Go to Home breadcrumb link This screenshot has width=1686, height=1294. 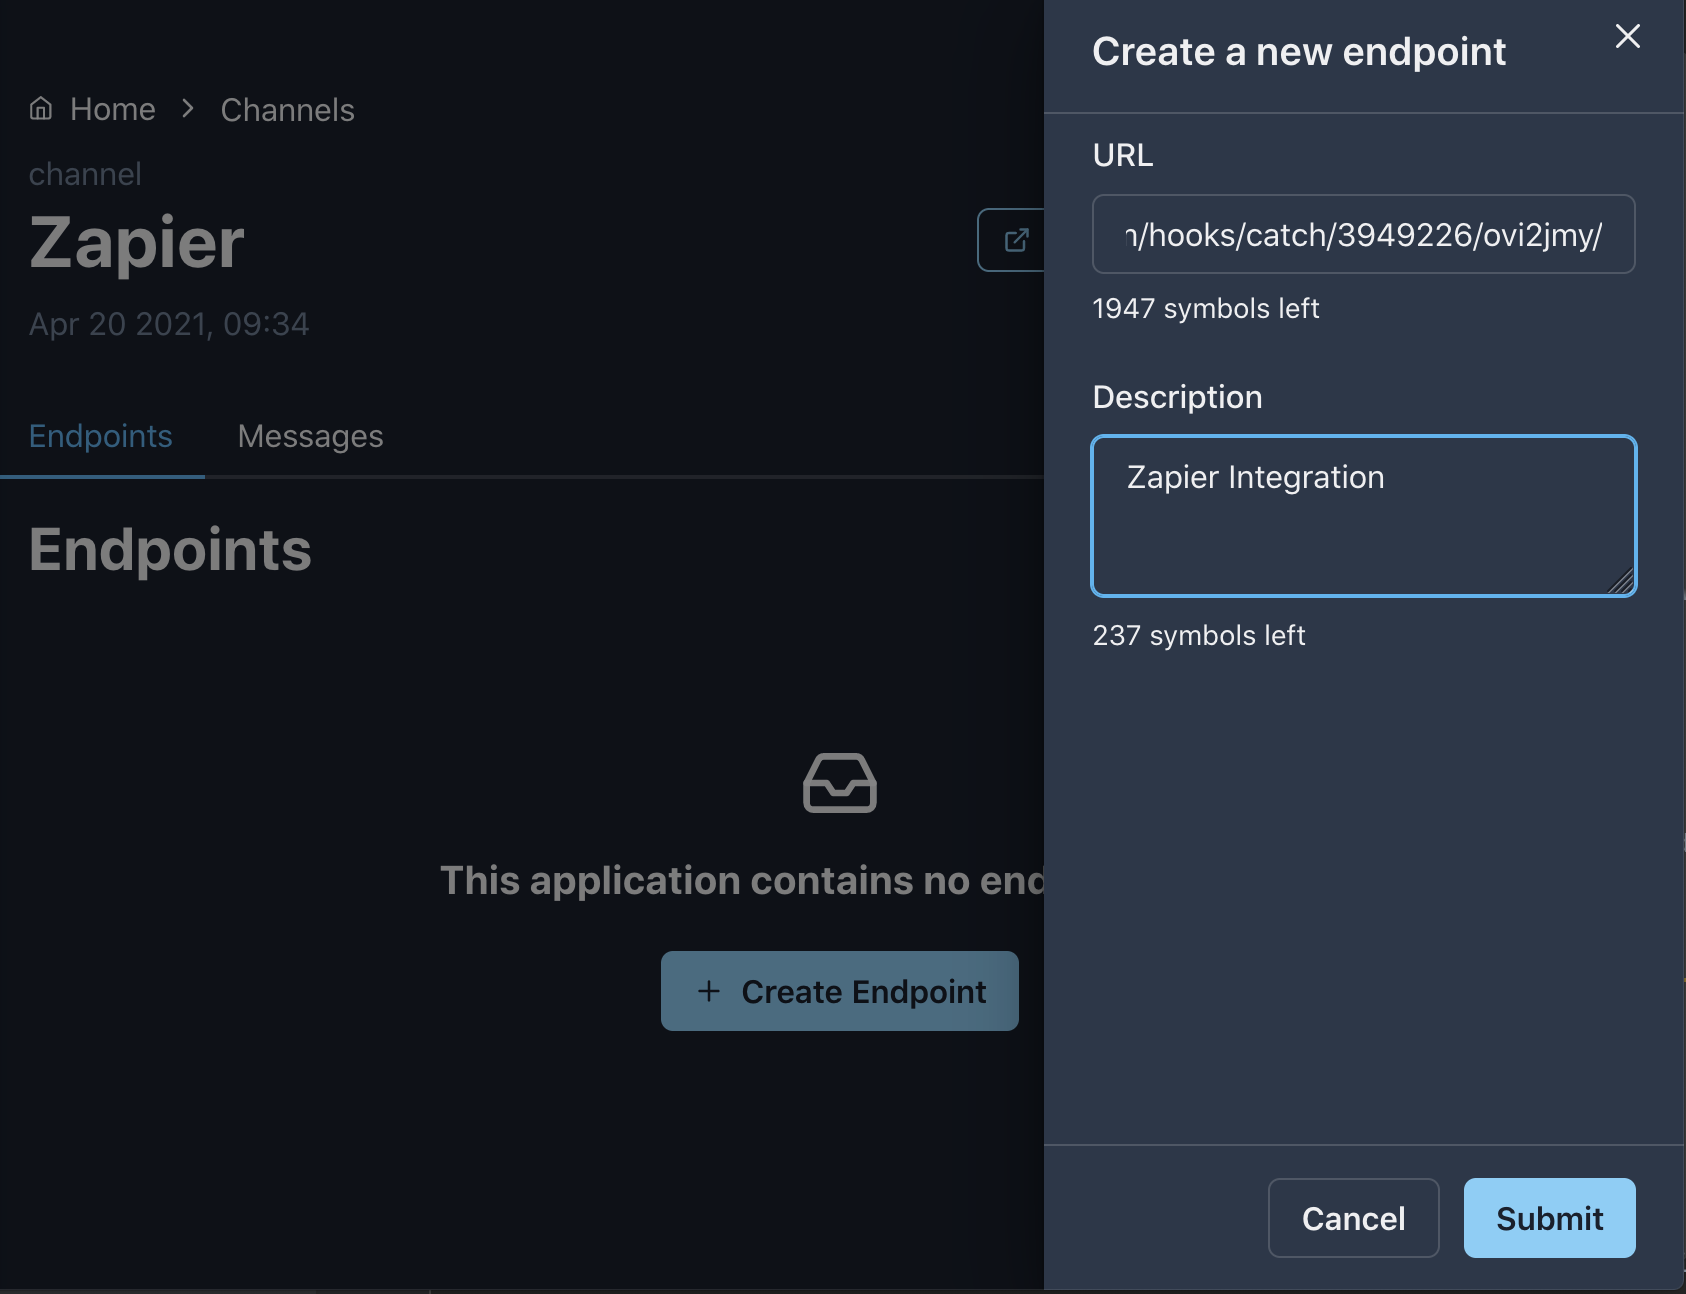click(x=112, y=109)
